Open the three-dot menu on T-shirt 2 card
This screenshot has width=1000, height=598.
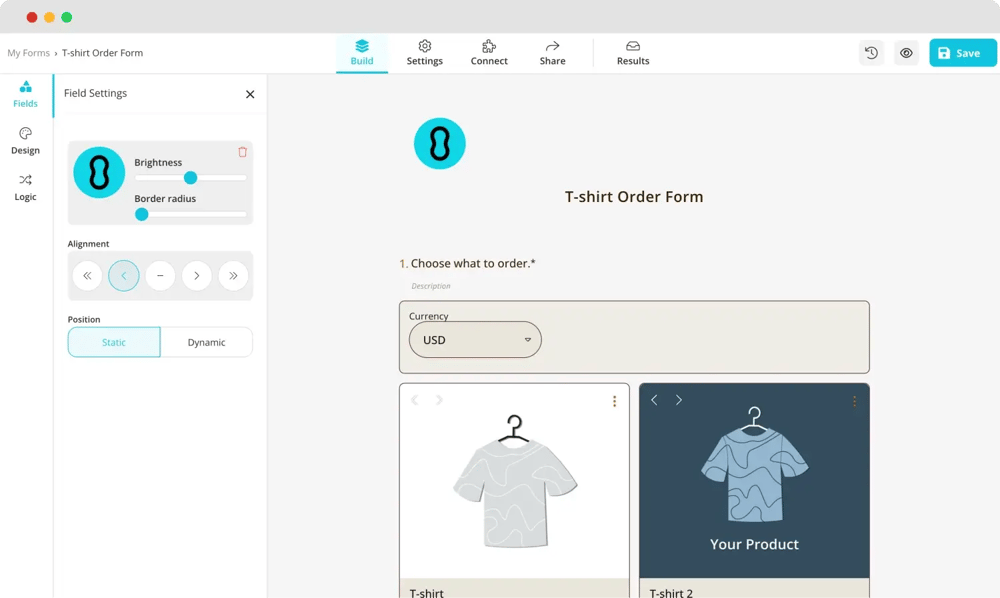coord(855,400)
